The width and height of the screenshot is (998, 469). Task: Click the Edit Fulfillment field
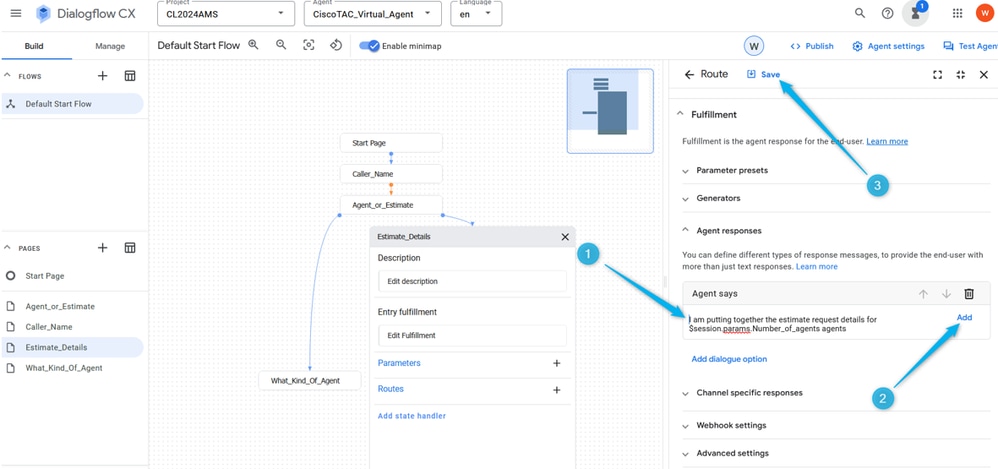pyautogui.click(x=472, y=335)
